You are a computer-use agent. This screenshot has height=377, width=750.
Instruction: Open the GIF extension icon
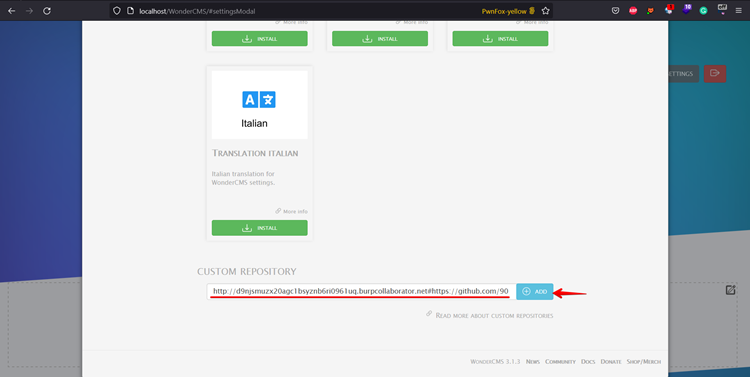(722, 10)
